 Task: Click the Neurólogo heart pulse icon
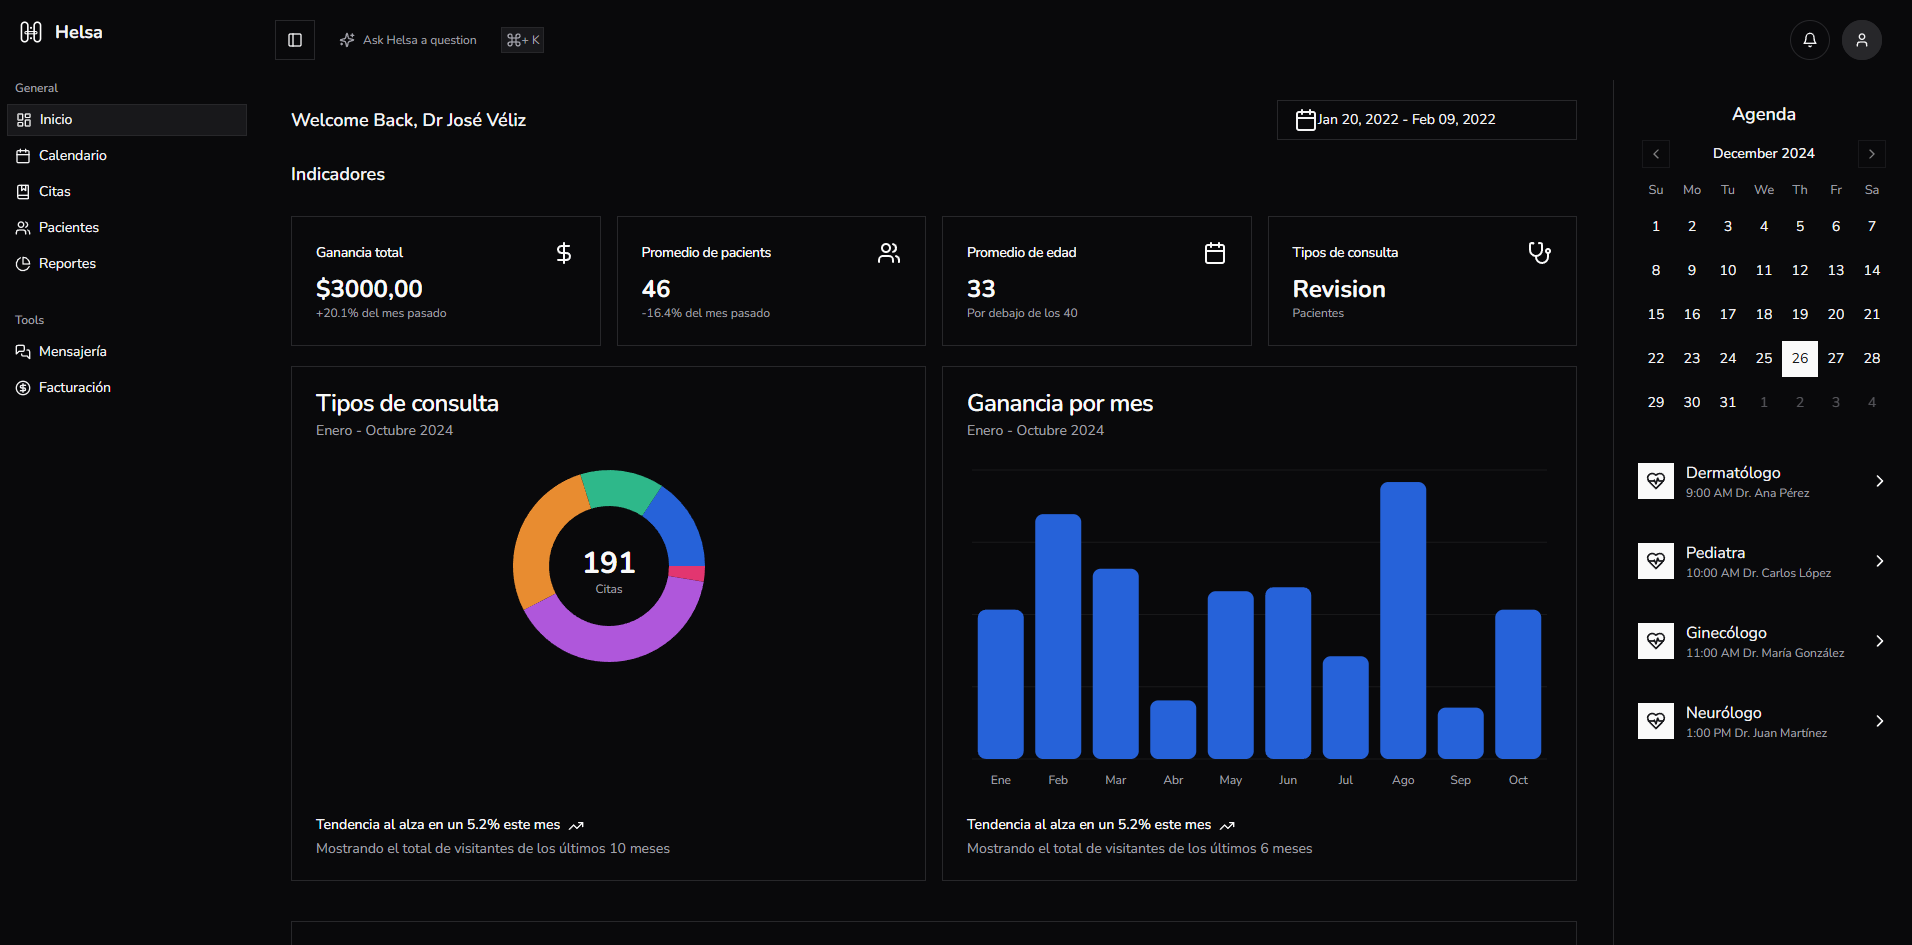1656,721
